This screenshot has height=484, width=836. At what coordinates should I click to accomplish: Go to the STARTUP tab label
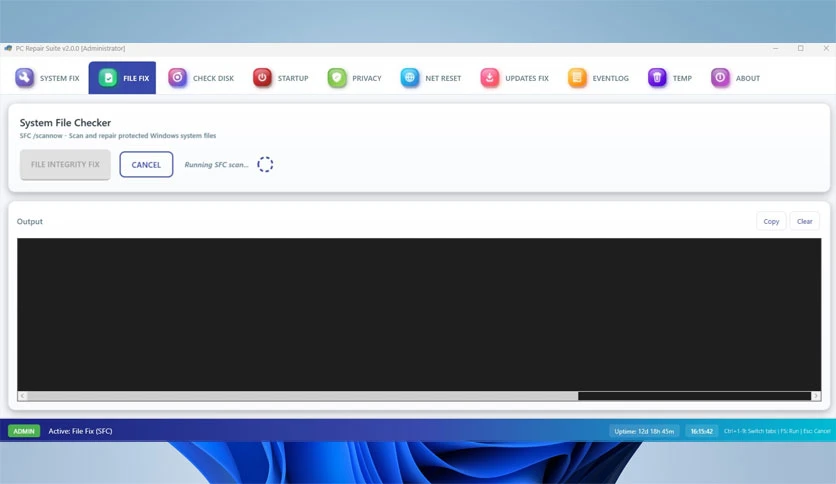tap(293, 78)
